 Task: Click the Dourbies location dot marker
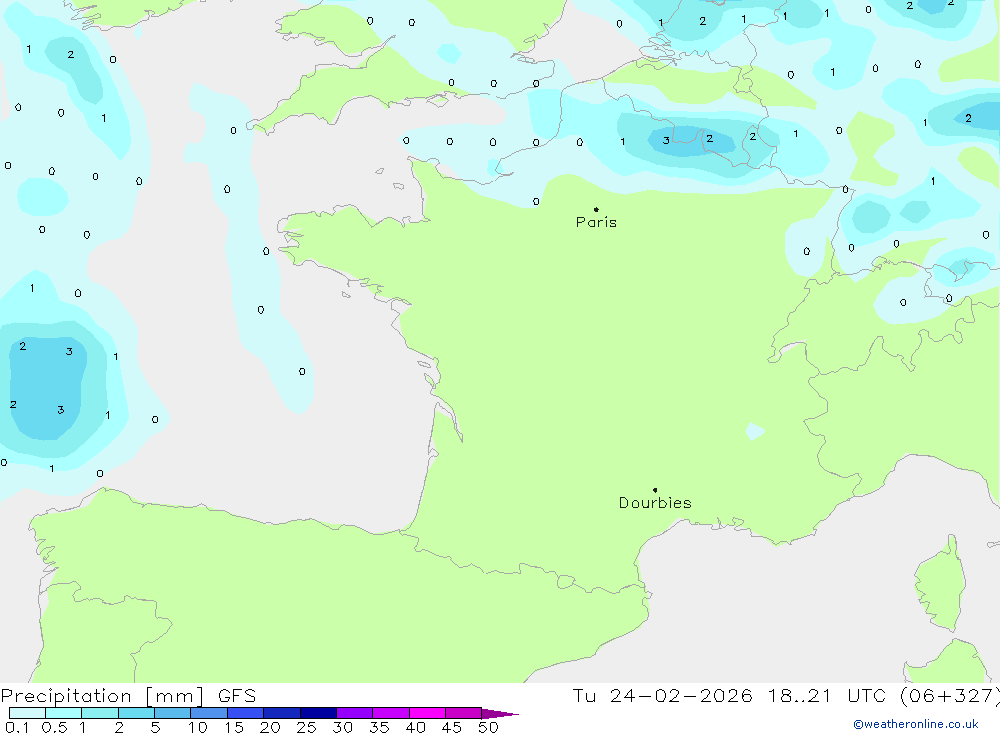click(655, 490)
